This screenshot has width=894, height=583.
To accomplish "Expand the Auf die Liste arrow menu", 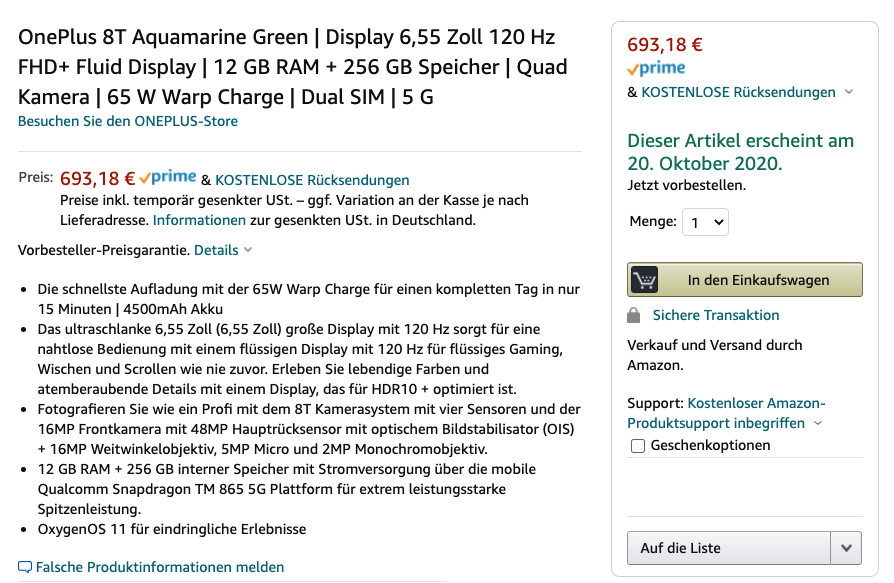I will click(846, 548).
